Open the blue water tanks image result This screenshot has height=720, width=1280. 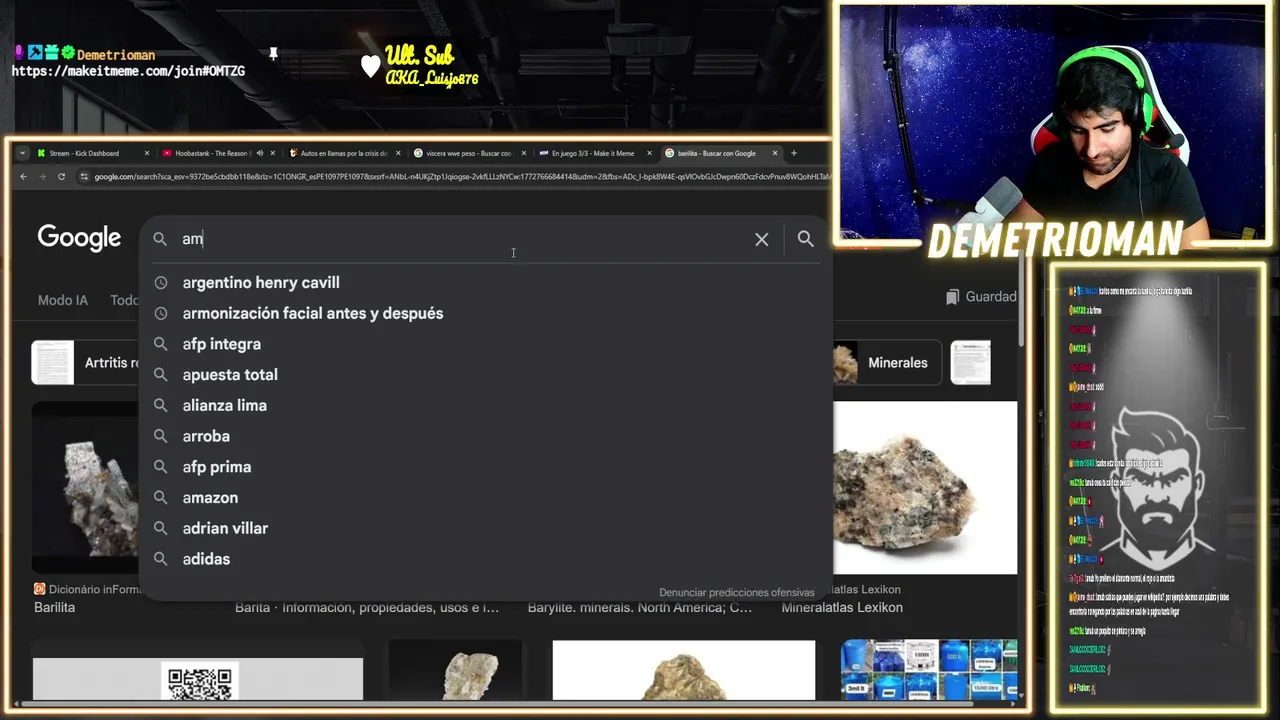(929, 670)
